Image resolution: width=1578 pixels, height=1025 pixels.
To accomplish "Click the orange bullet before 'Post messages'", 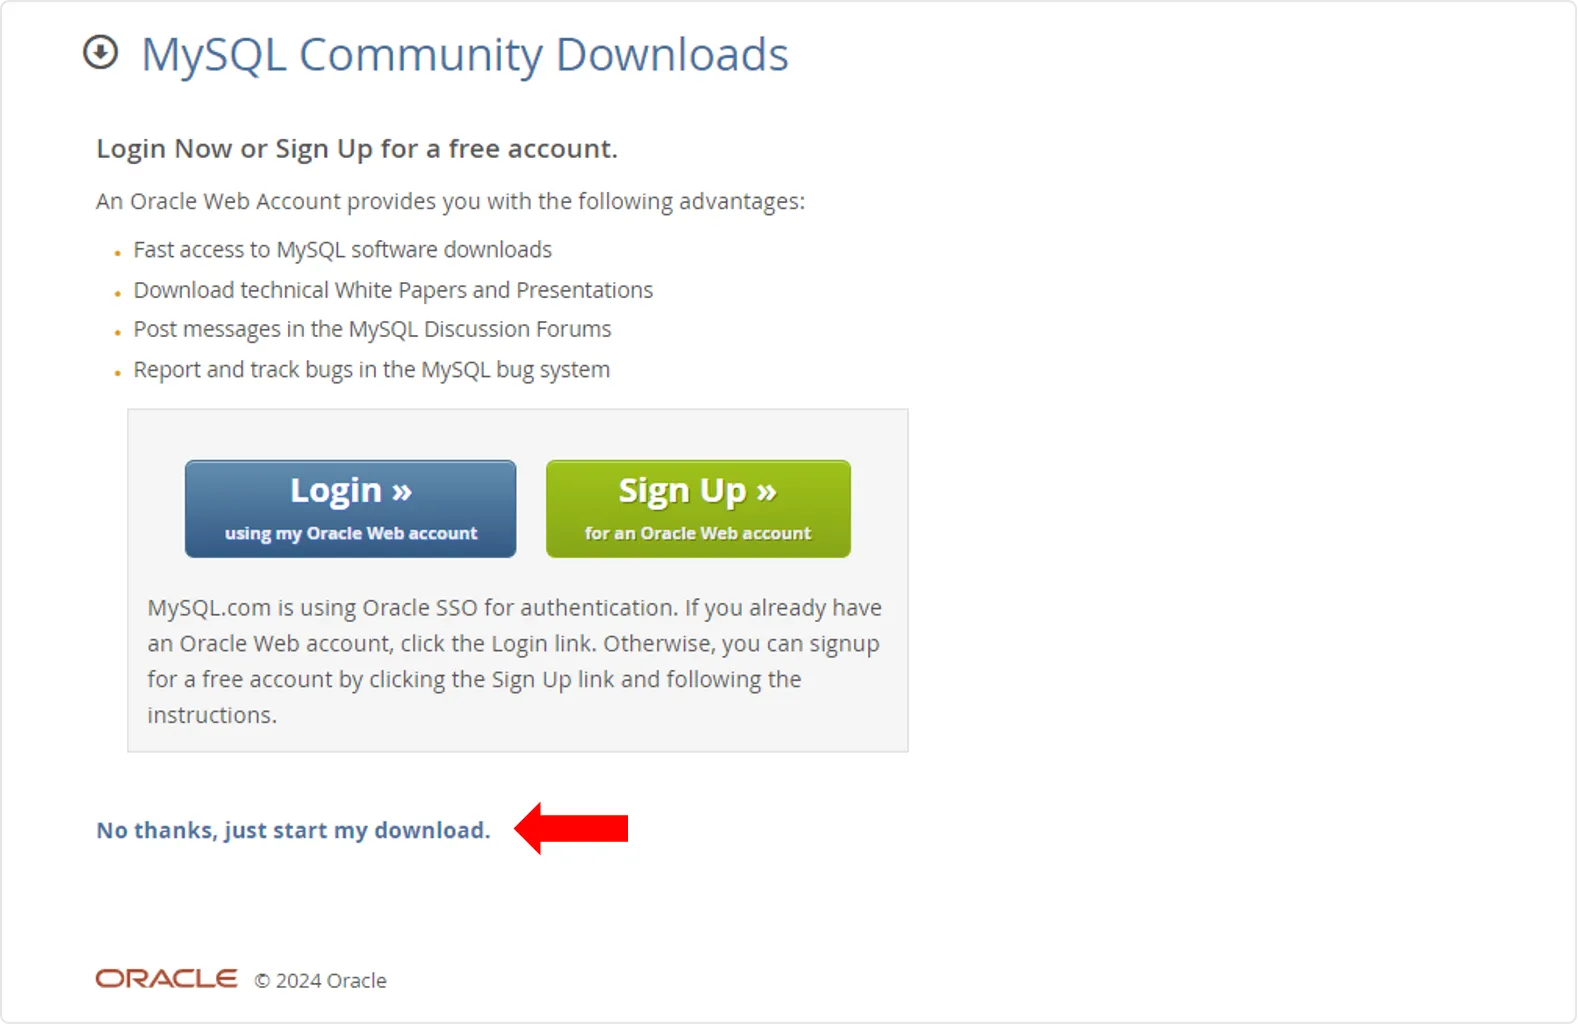I will coord(118,333).
